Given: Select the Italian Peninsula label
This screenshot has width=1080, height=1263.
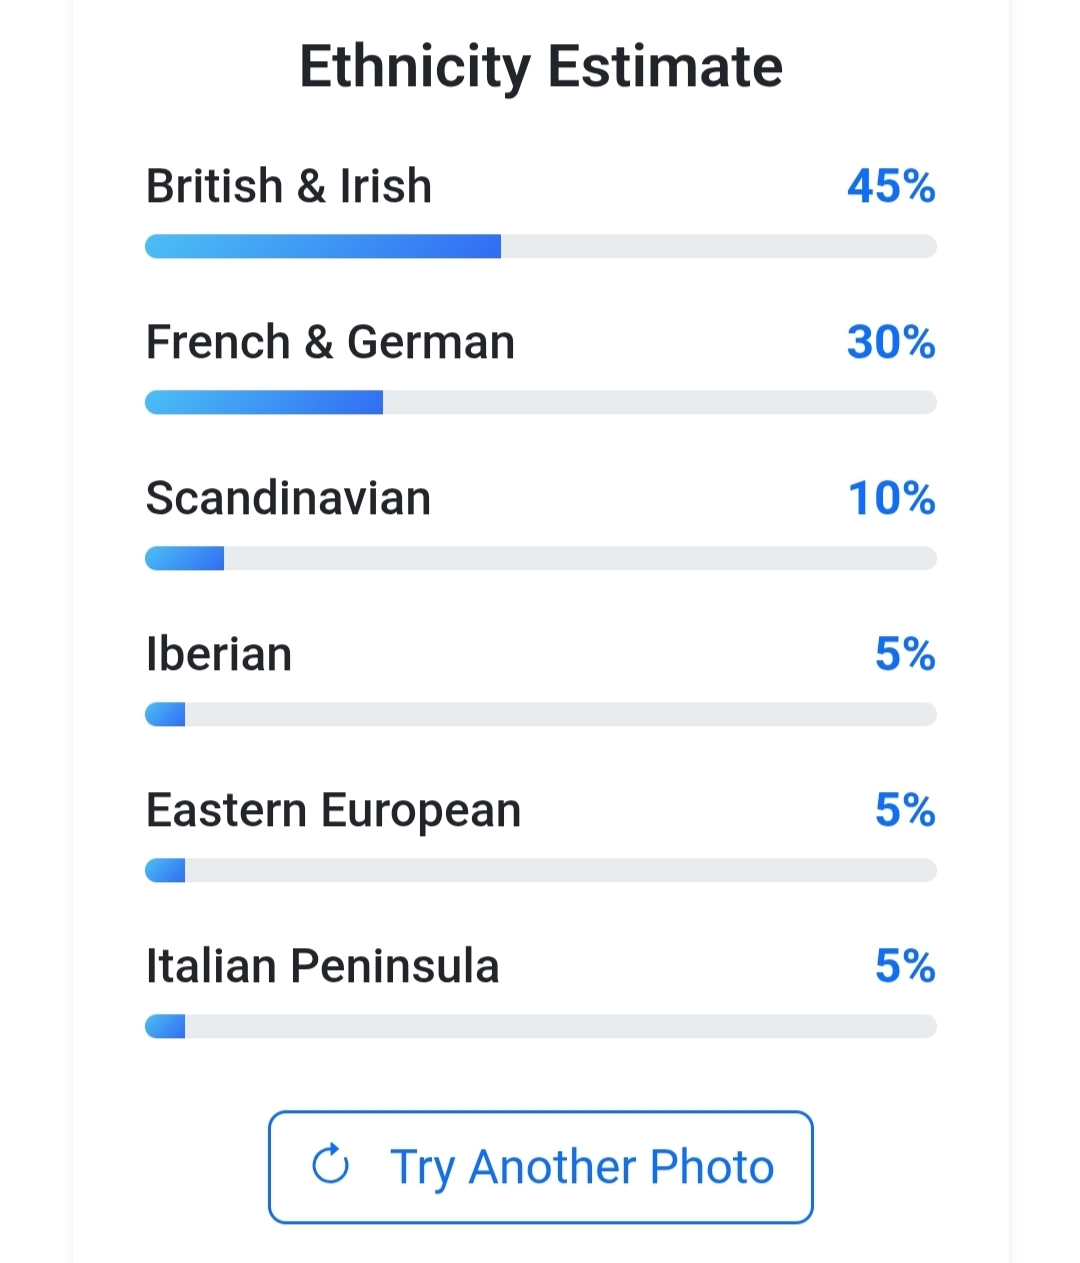Looking at the screenshot, I should coord(322,966).
